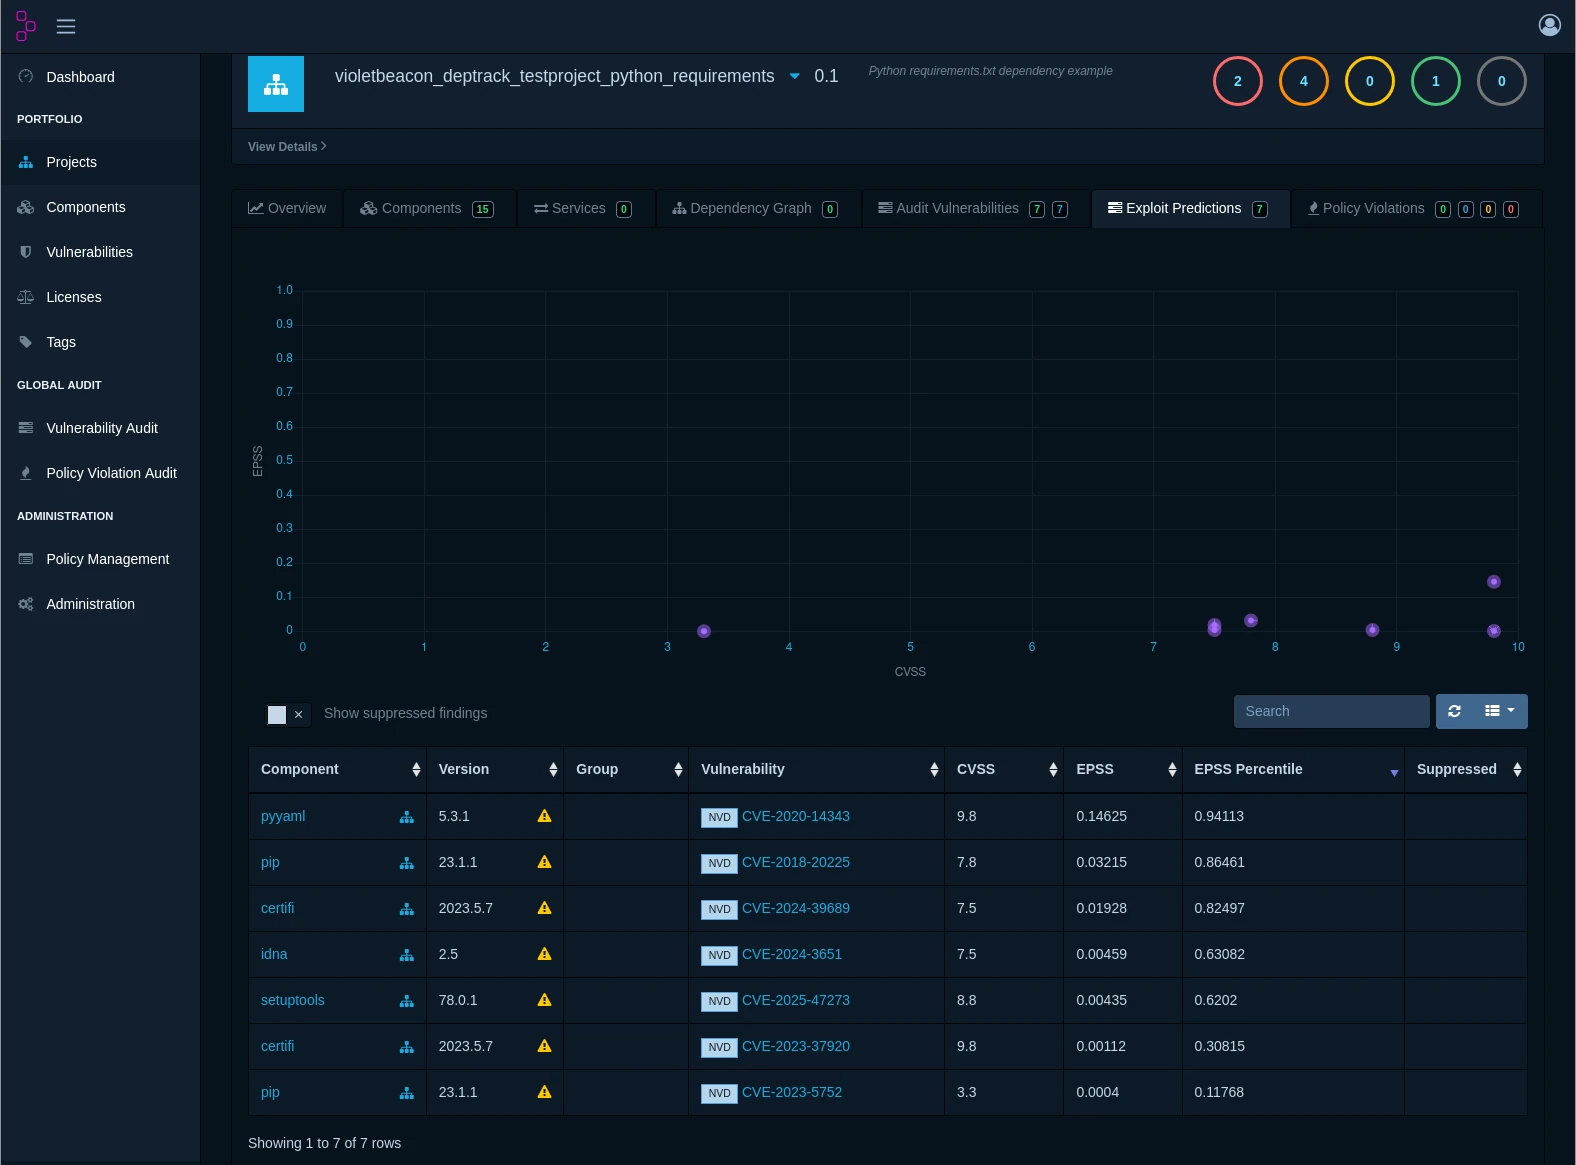This screenshot has width=1576, height=1165.
Task: Click the Search input field
Action: (x=1331, y=711)
